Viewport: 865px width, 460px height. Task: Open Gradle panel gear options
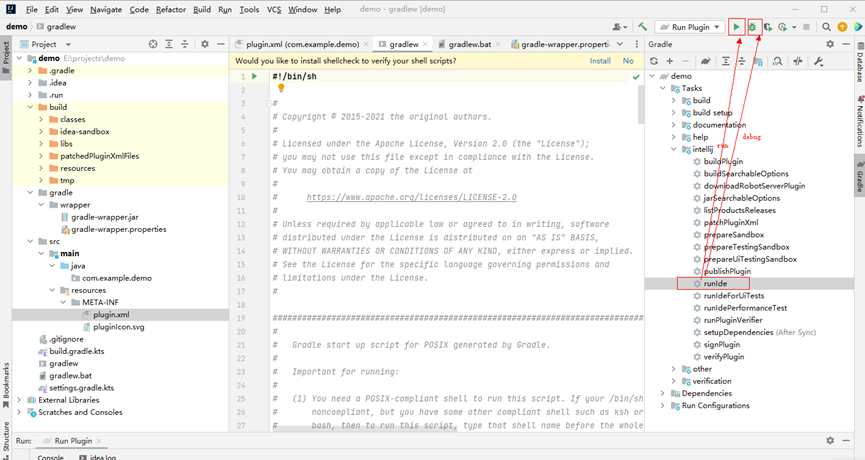point(830,44)
